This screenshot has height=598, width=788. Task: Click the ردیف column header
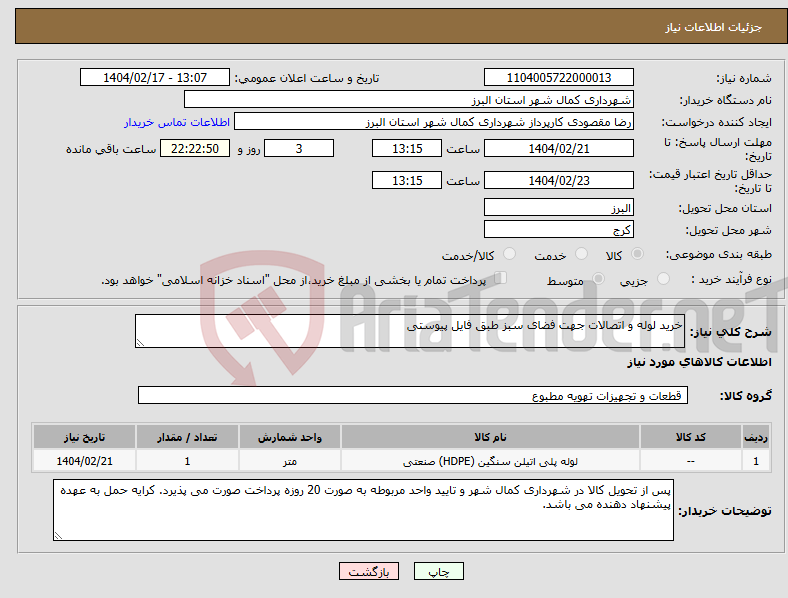tap(756, 437)
